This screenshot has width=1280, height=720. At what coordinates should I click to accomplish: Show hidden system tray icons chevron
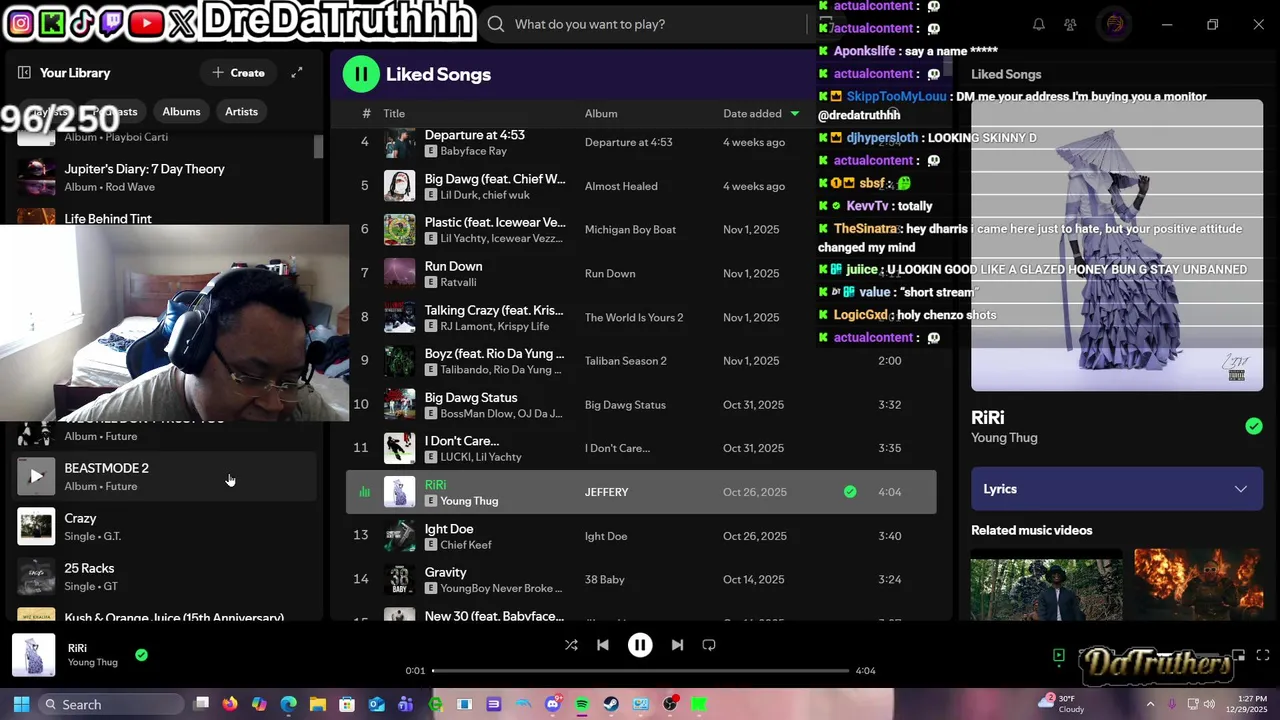coord(1150,704)
